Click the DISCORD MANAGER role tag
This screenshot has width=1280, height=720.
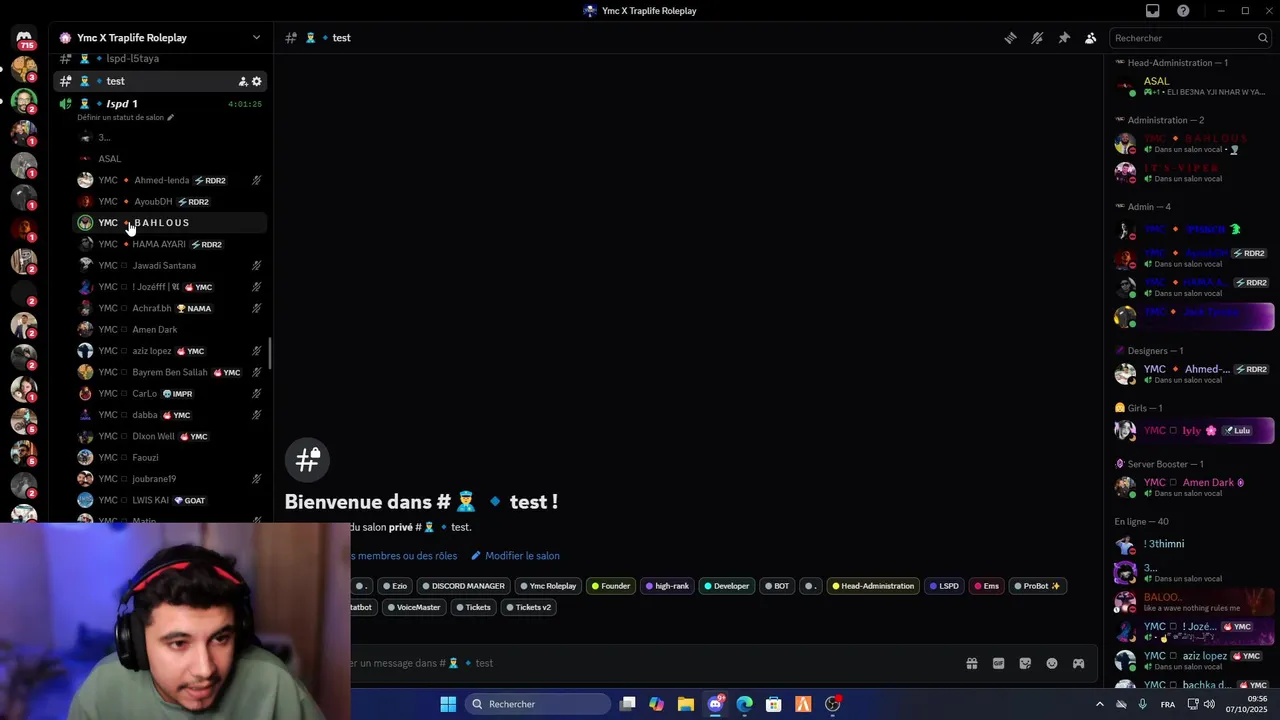463,586
